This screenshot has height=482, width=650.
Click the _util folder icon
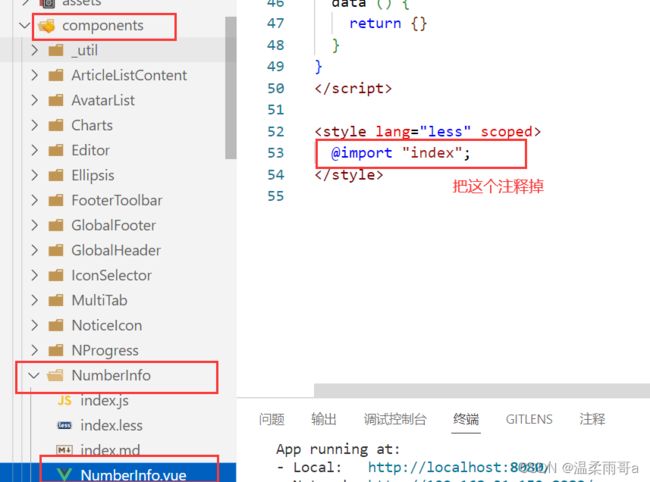(56, 51)
